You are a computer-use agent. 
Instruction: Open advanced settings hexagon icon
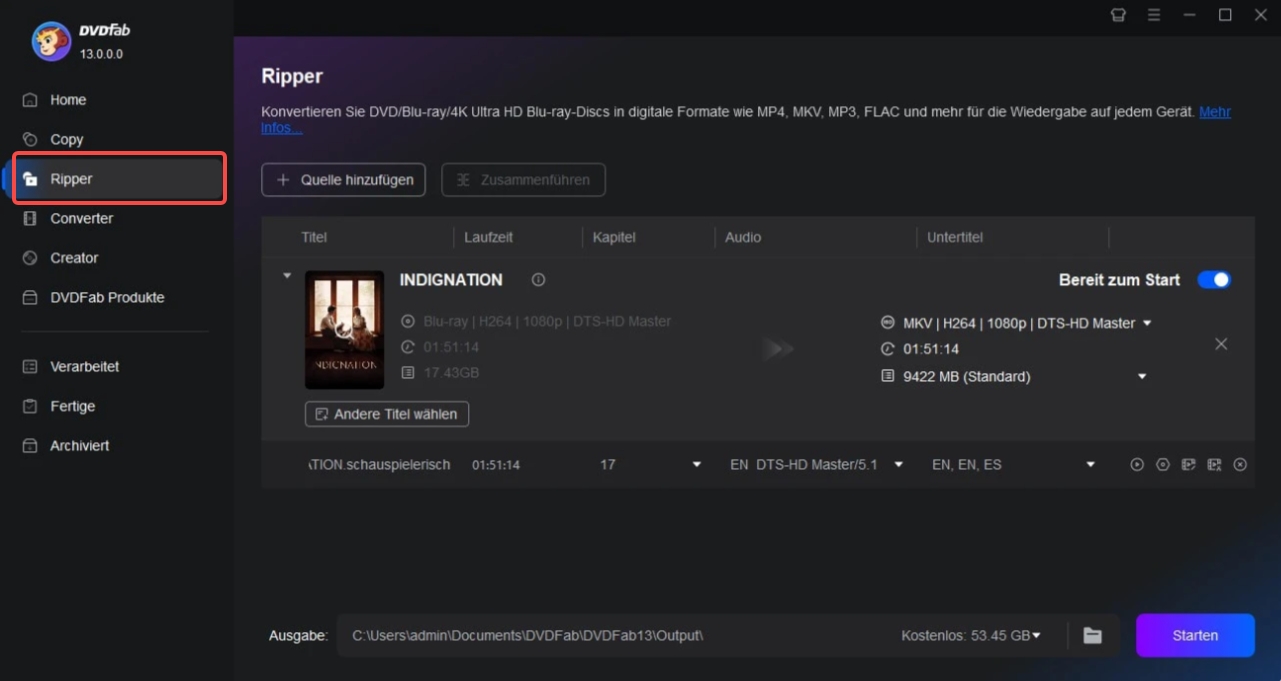click(x=1163, y=465)
